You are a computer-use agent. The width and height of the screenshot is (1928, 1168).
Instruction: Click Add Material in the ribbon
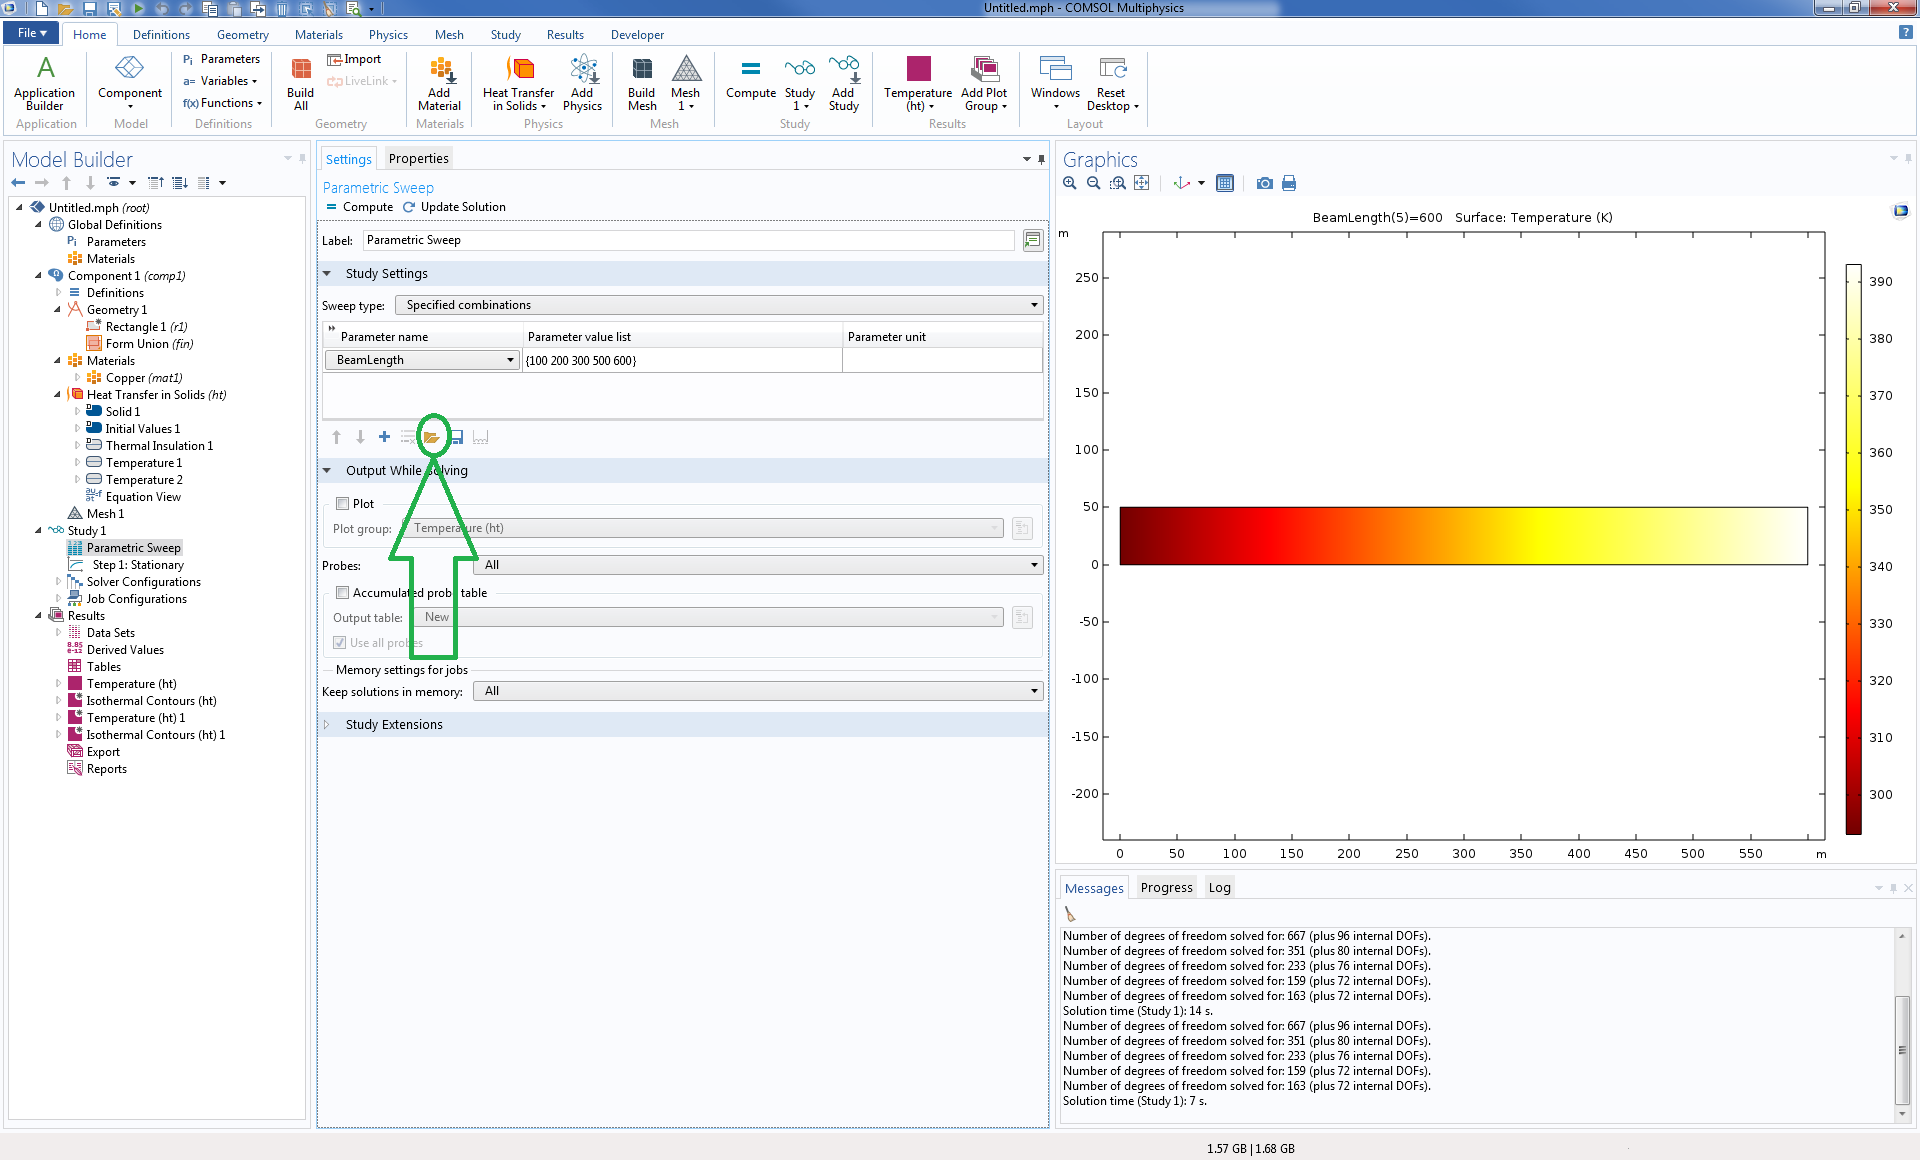(x=439, y=83)
